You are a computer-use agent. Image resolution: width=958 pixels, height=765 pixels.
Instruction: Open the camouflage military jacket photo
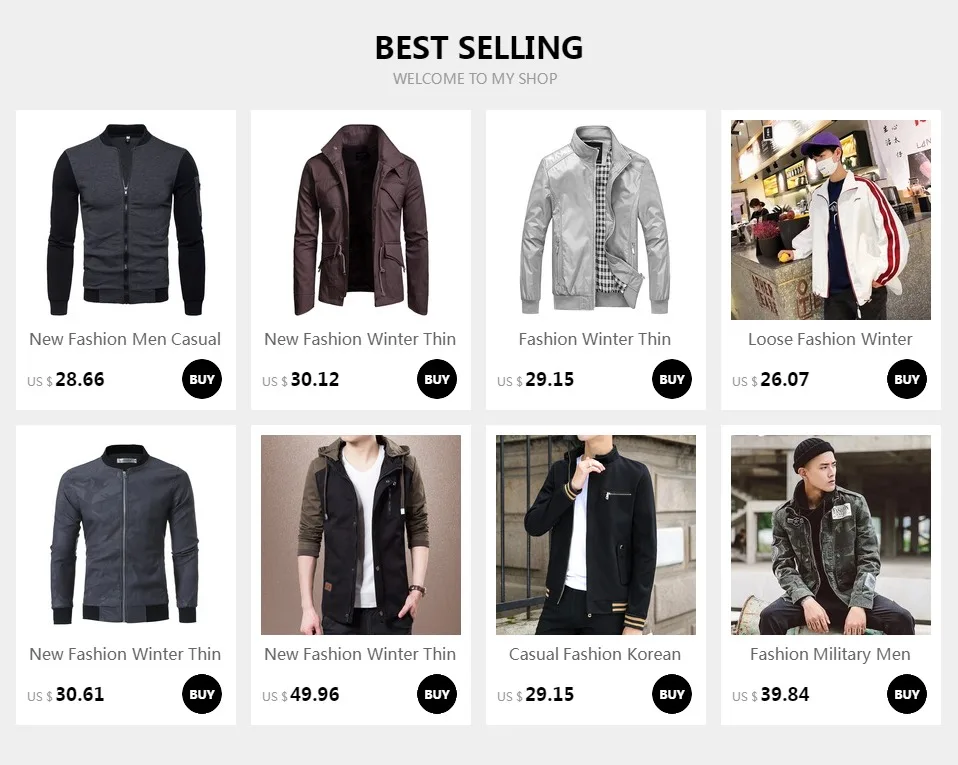tap(831, 535)
